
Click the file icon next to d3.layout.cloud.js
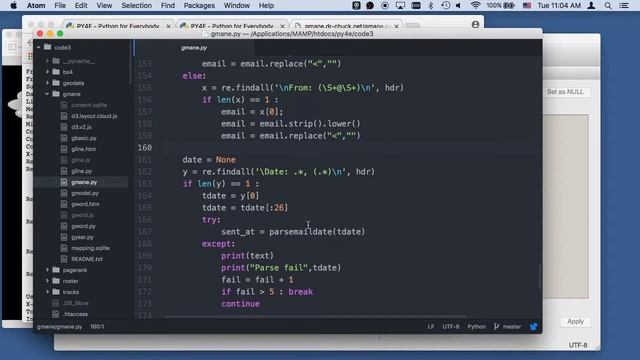coord(64,116)
